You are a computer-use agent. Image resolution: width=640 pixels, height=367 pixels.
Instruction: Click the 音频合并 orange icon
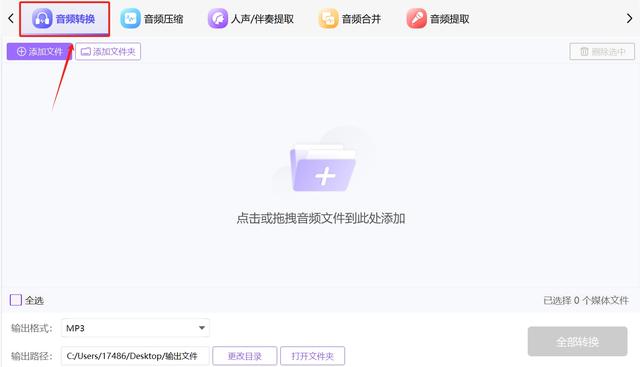328,18
